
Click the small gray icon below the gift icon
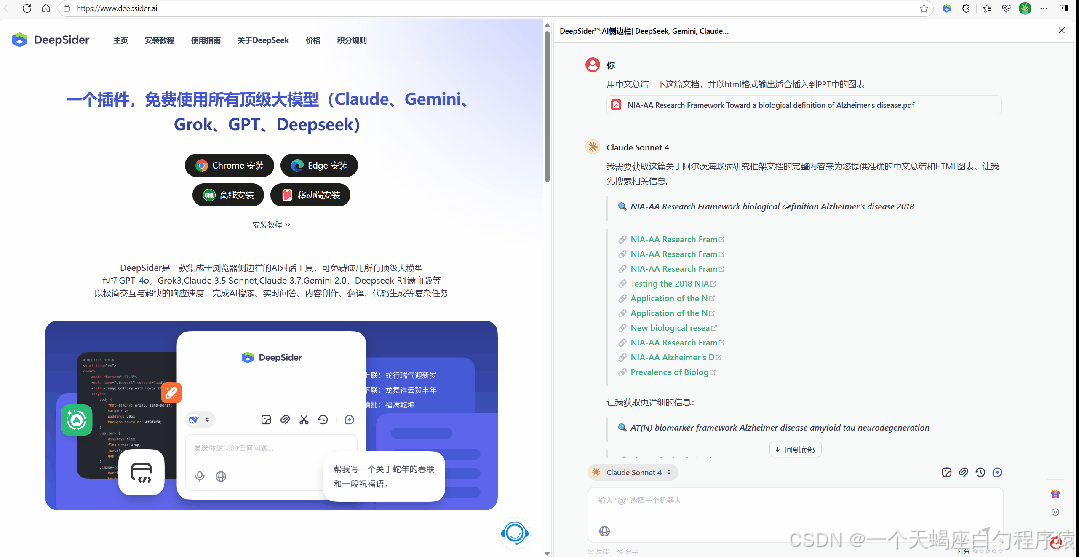[1056, 512]
